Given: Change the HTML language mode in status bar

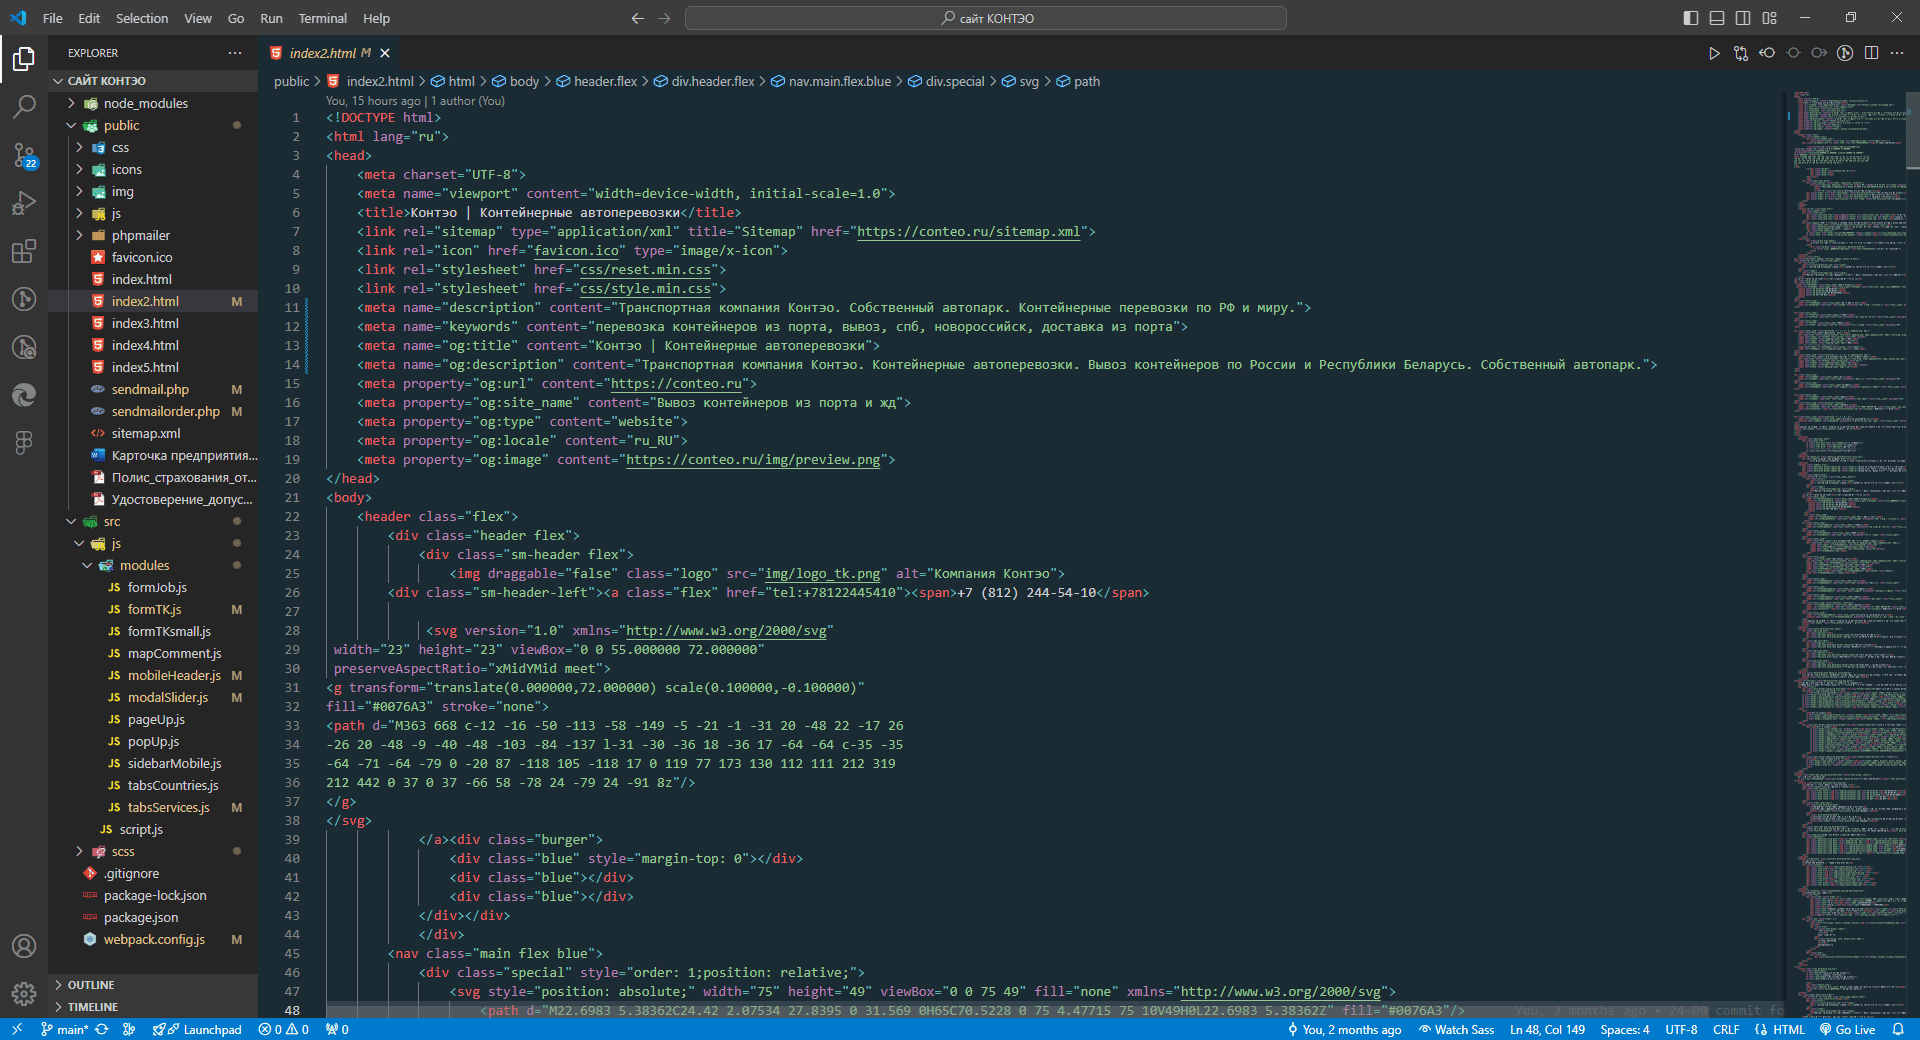Looking at the screenshot, I should pos(1789,1029).
